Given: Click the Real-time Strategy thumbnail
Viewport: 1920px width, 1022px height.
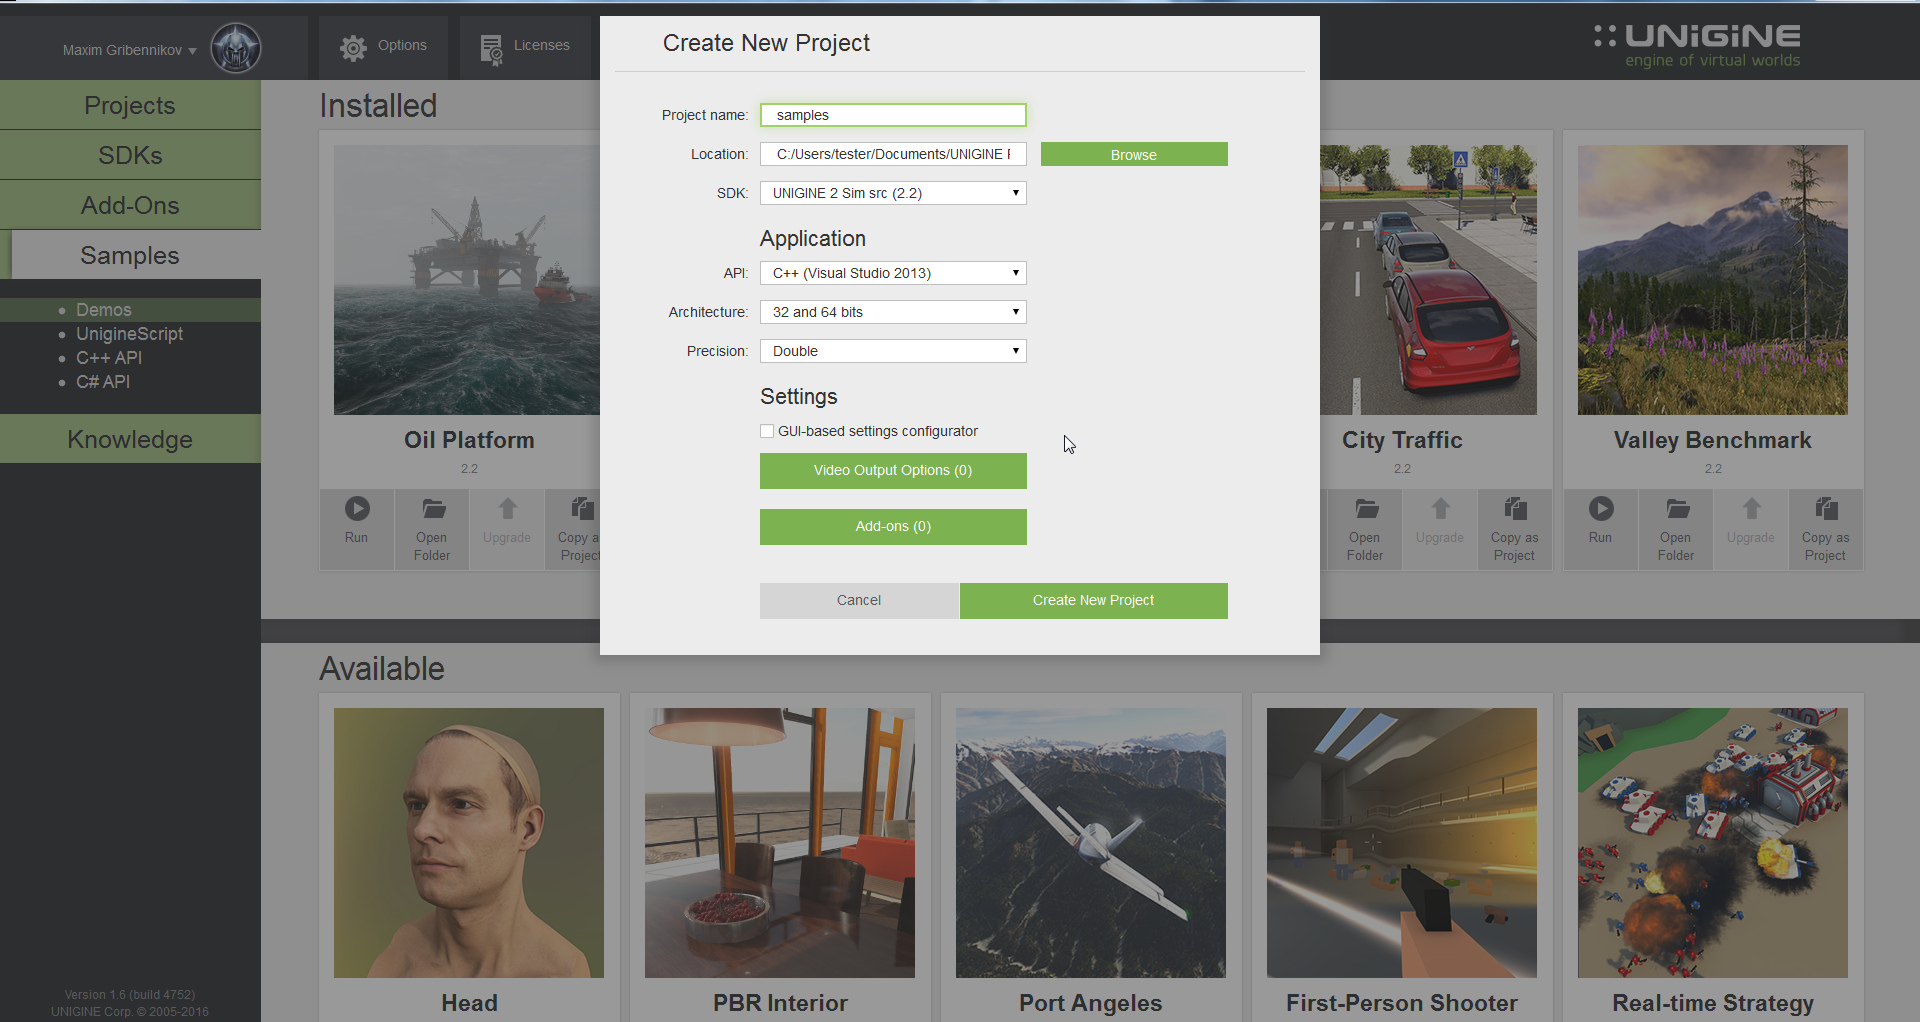Looking at the screenshot, I should 1713,843.
